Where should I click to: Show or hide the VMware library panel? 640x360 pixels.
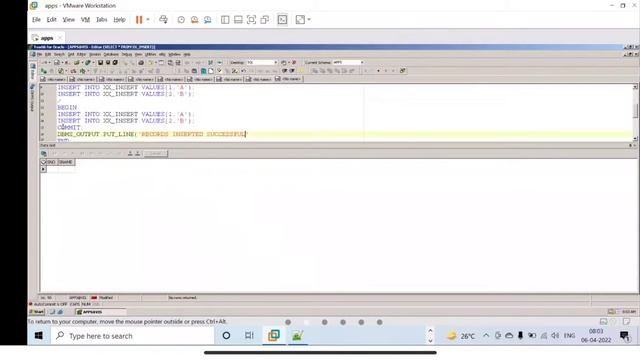[x=225, y=20]
